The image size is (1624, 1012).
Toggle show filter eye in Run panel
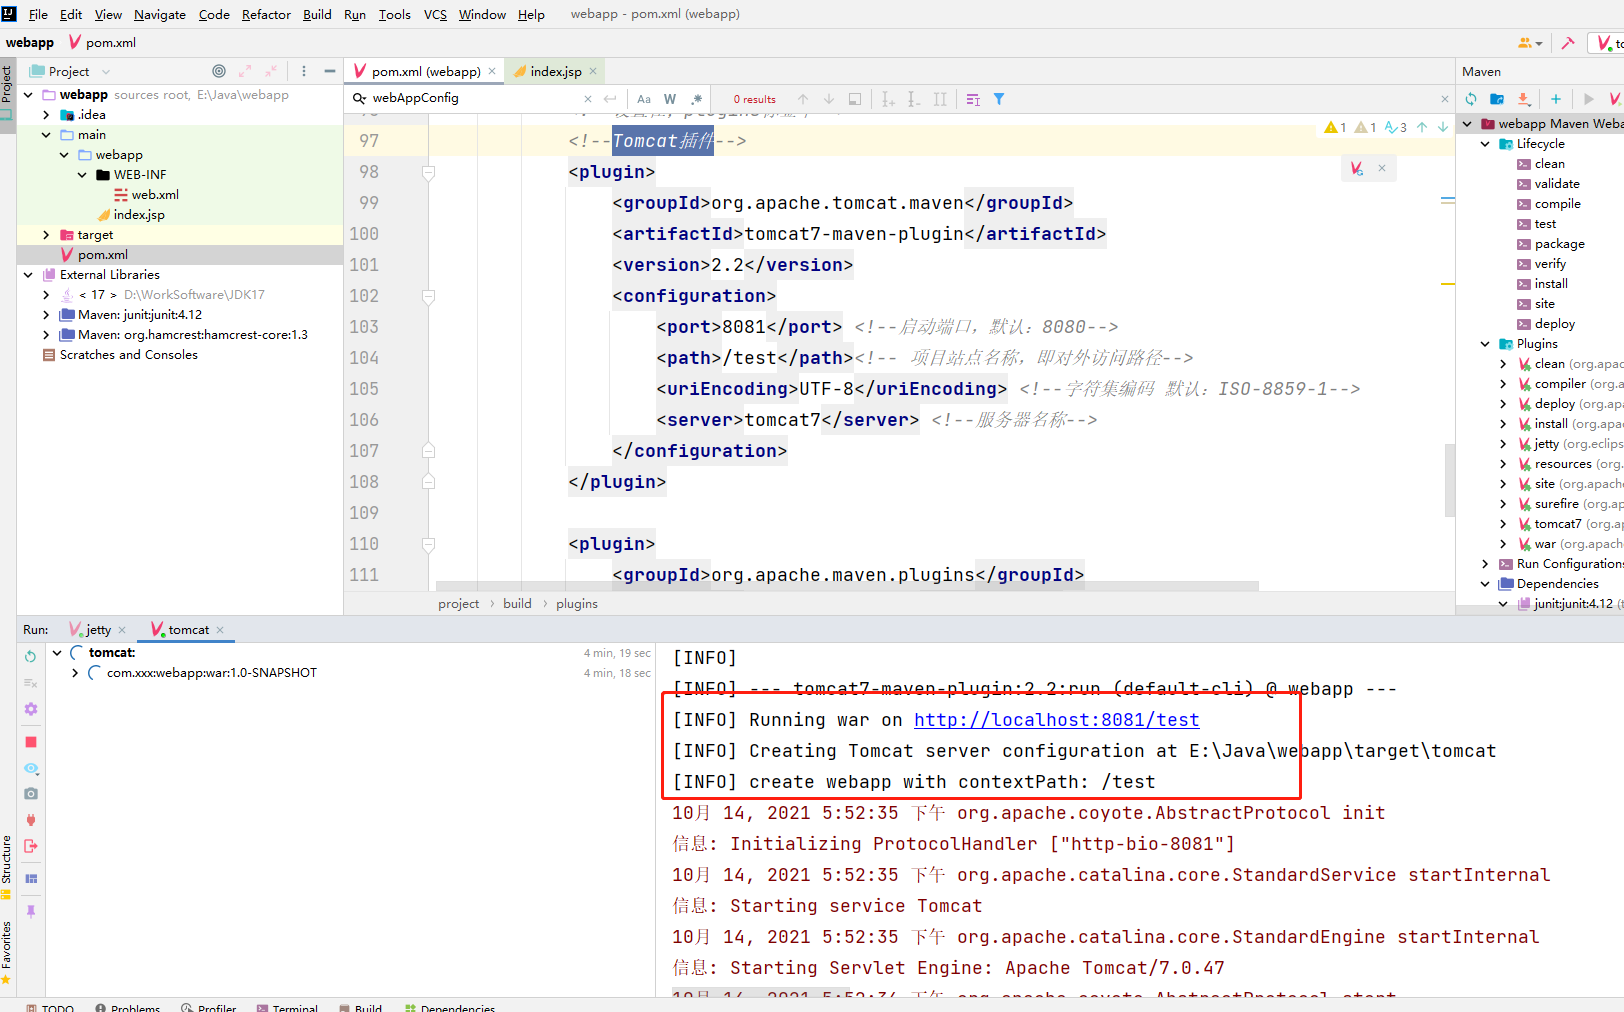pos(31,769)
